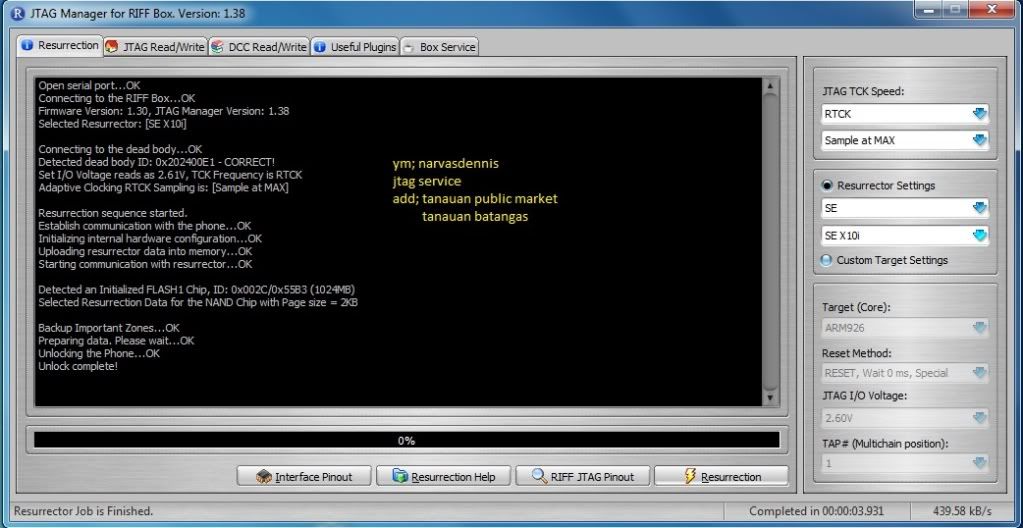Click 'Unlocking the Phone...OK' line

99,353
